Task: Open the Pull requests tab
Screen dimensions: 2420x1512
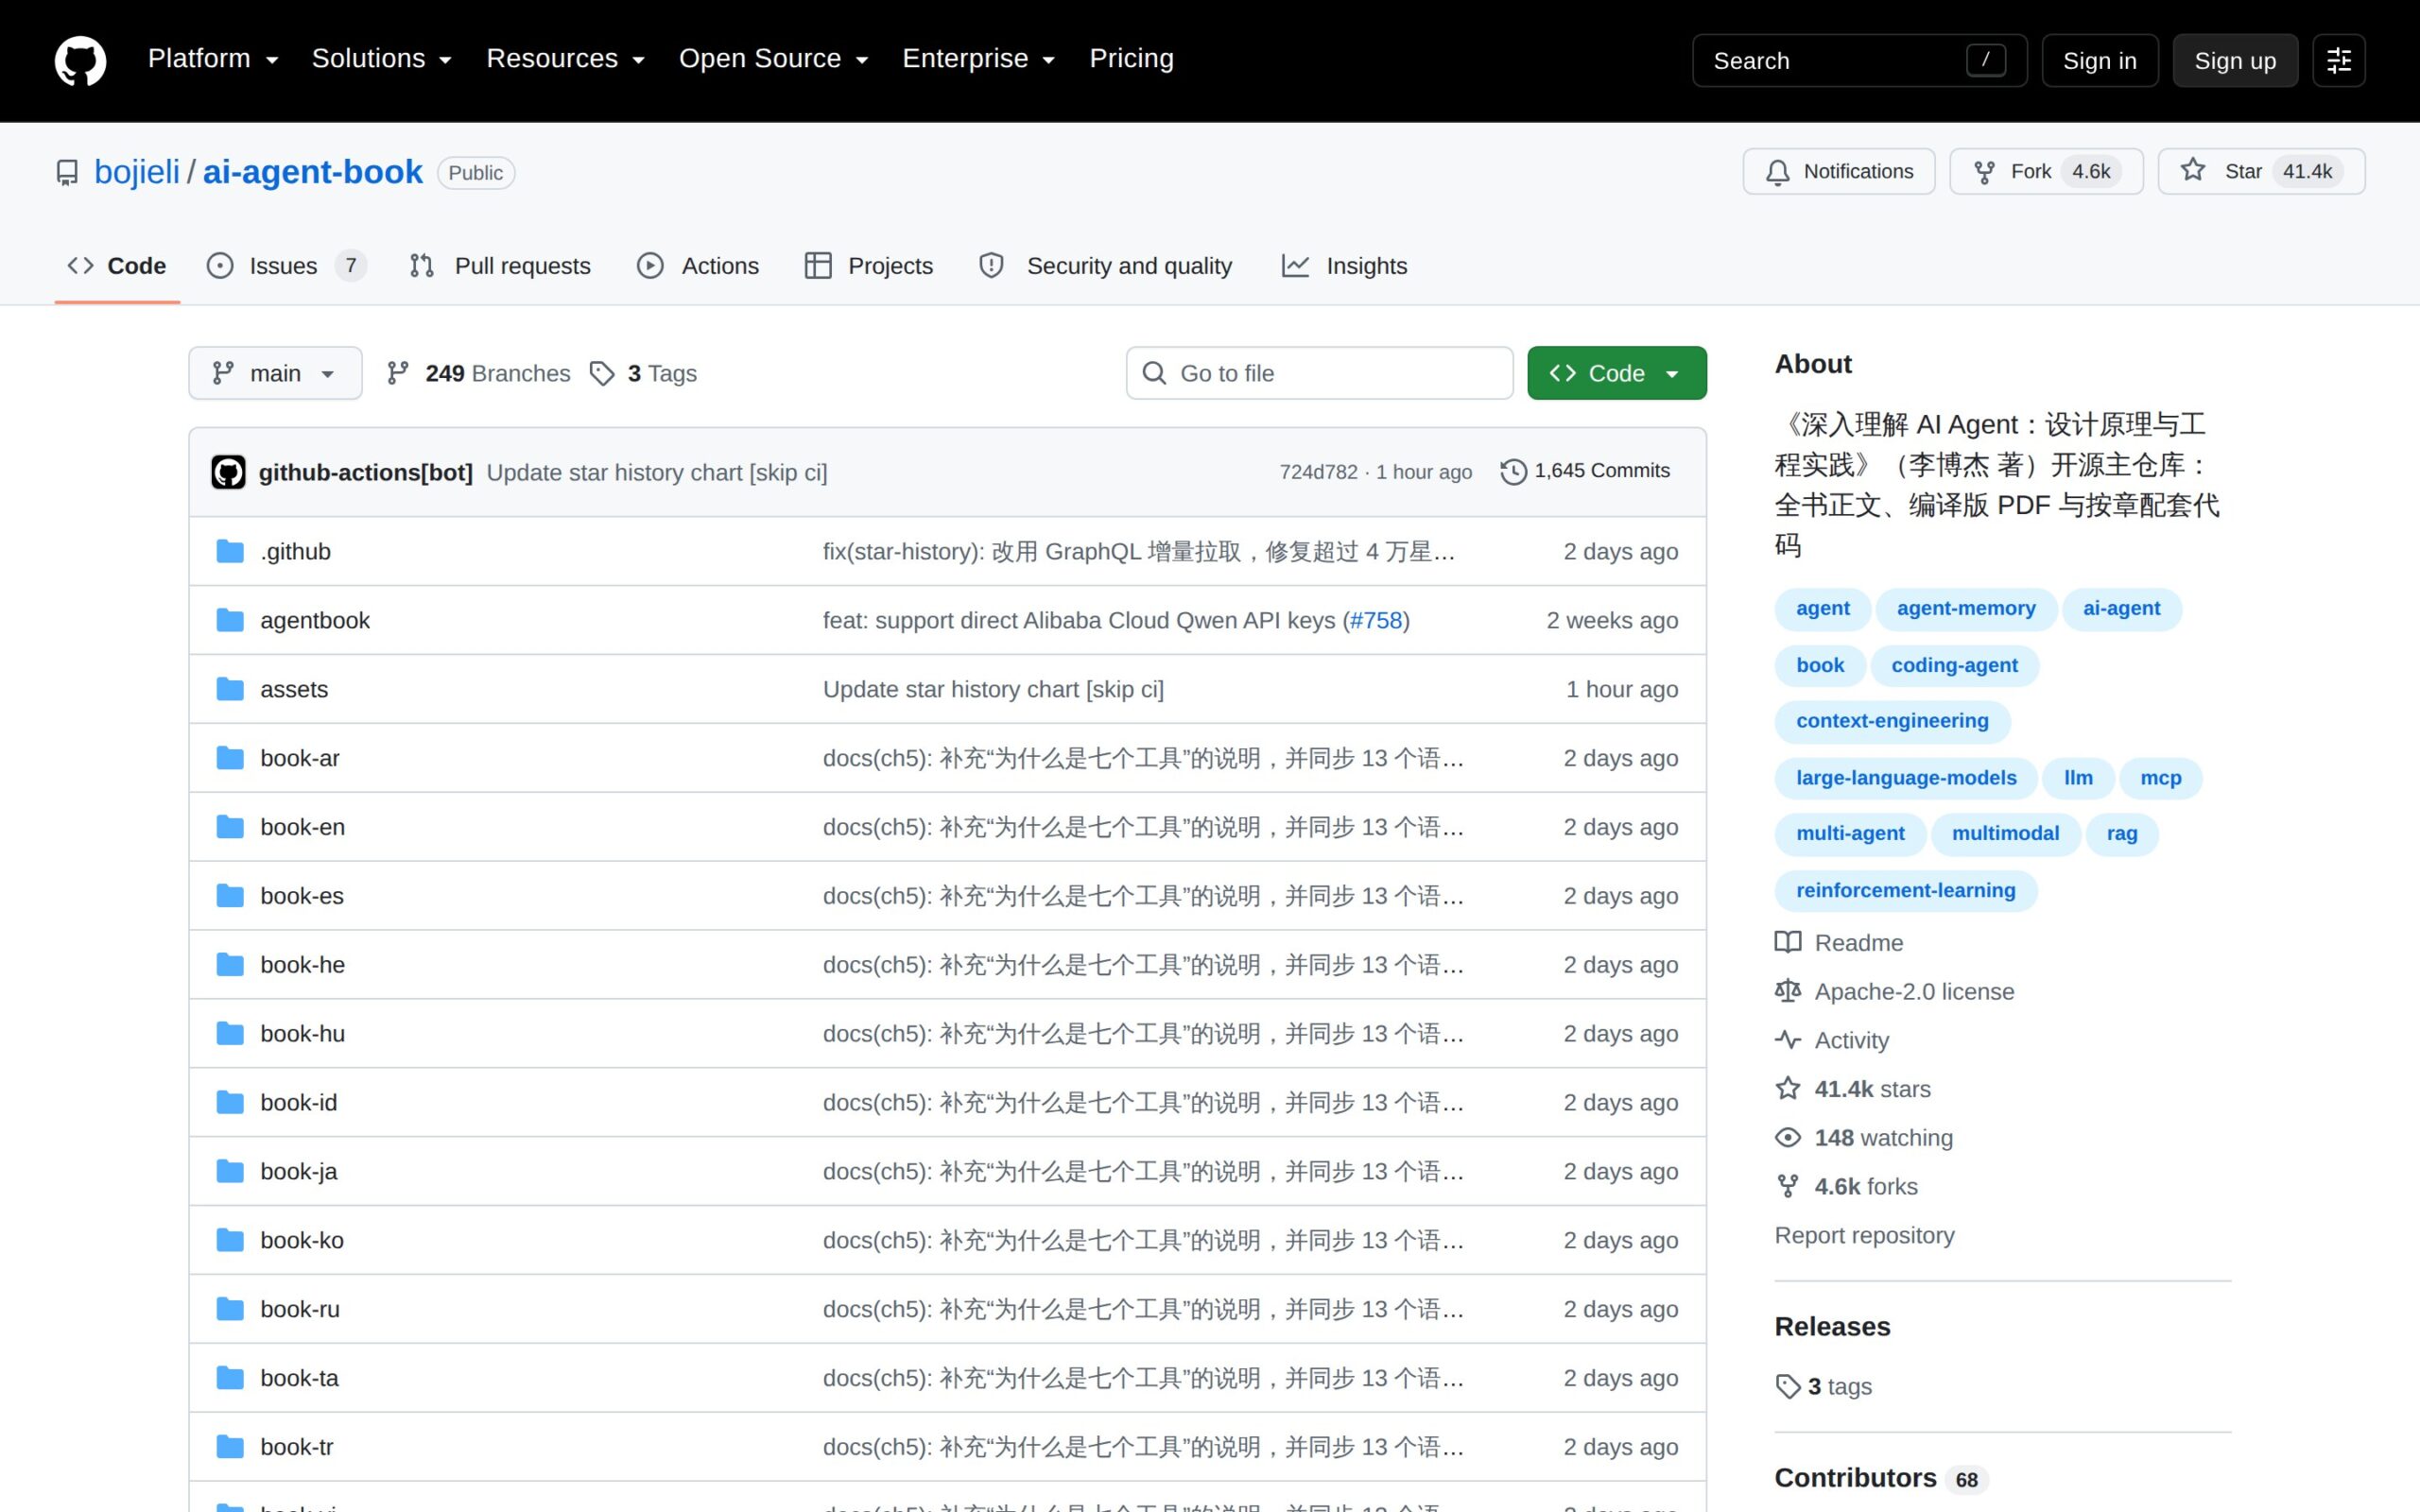Action: pos(500,266)
